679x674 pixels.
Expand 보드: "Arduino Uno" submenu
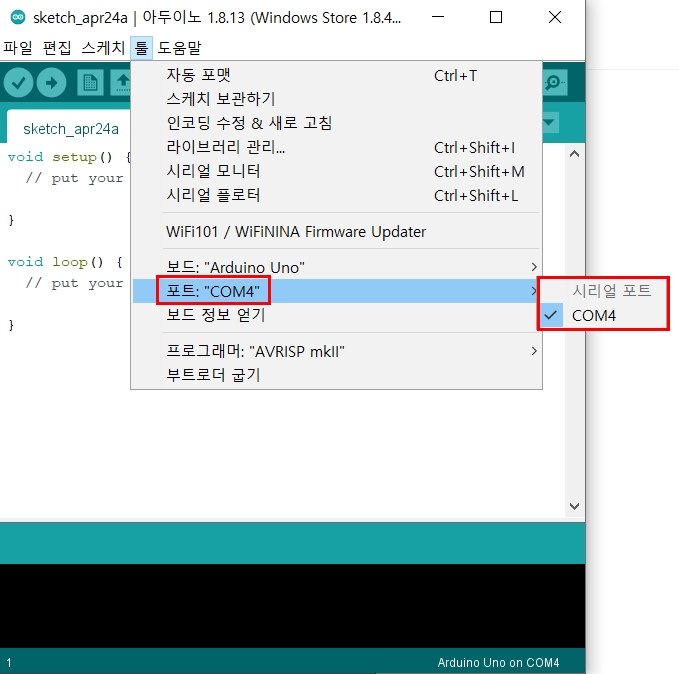(337, 267)
